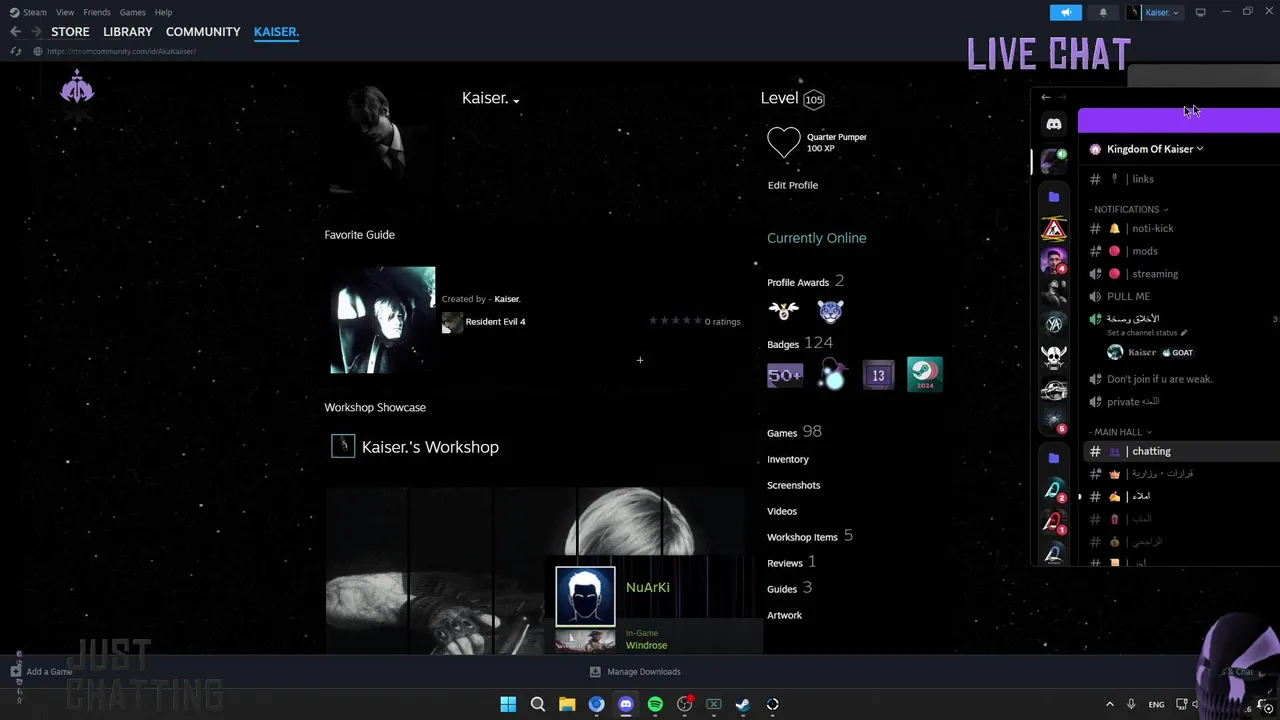
Task: Open the Friends menu in Steam
Action: tap(97, 12)
